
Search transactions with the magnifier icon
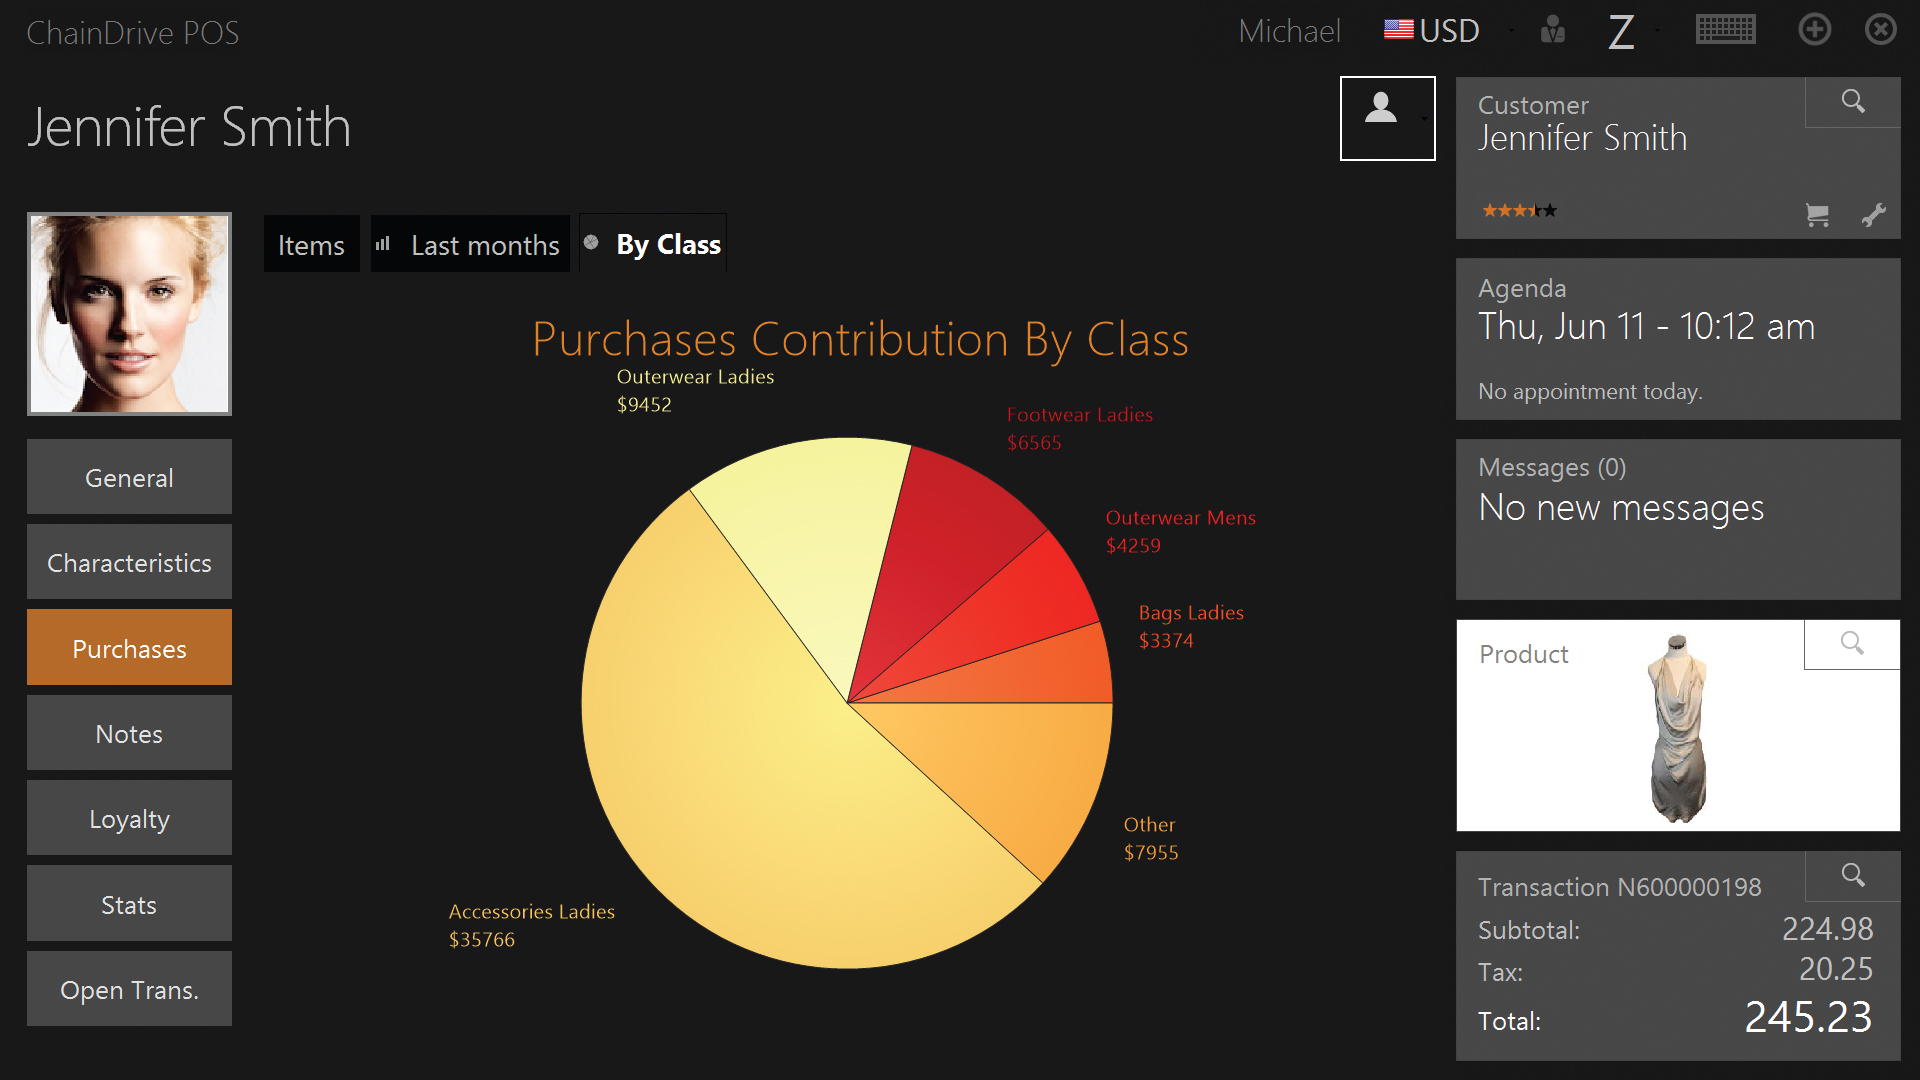coord(1852,876)
